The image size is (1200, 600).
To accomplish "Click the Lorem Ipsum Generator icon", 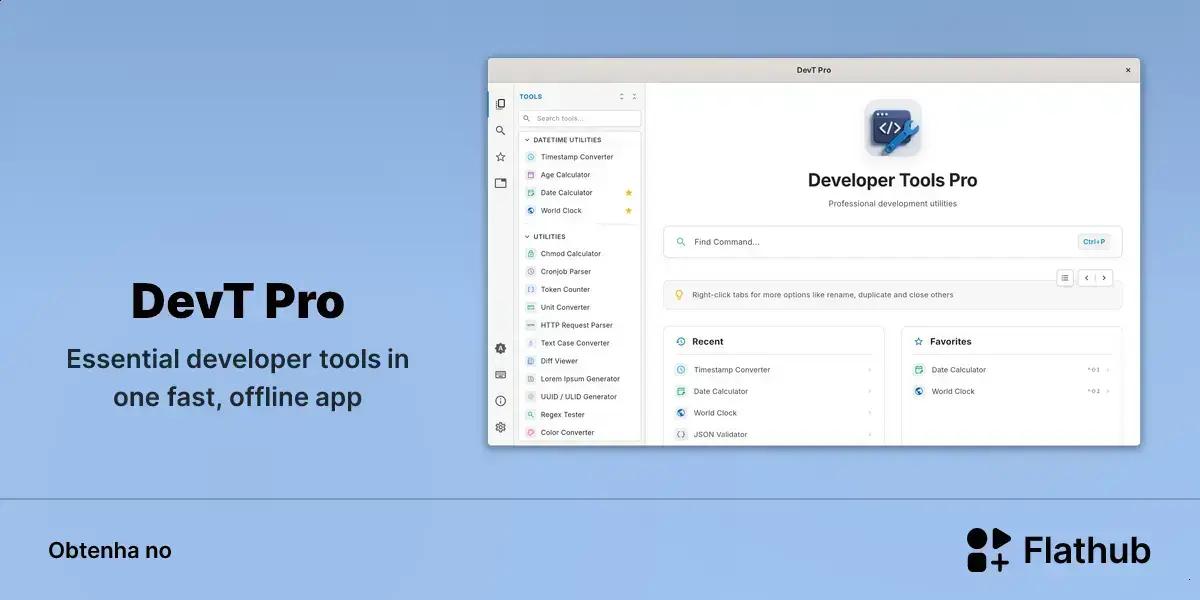I will pyautogui.click(x=531, y=379).
